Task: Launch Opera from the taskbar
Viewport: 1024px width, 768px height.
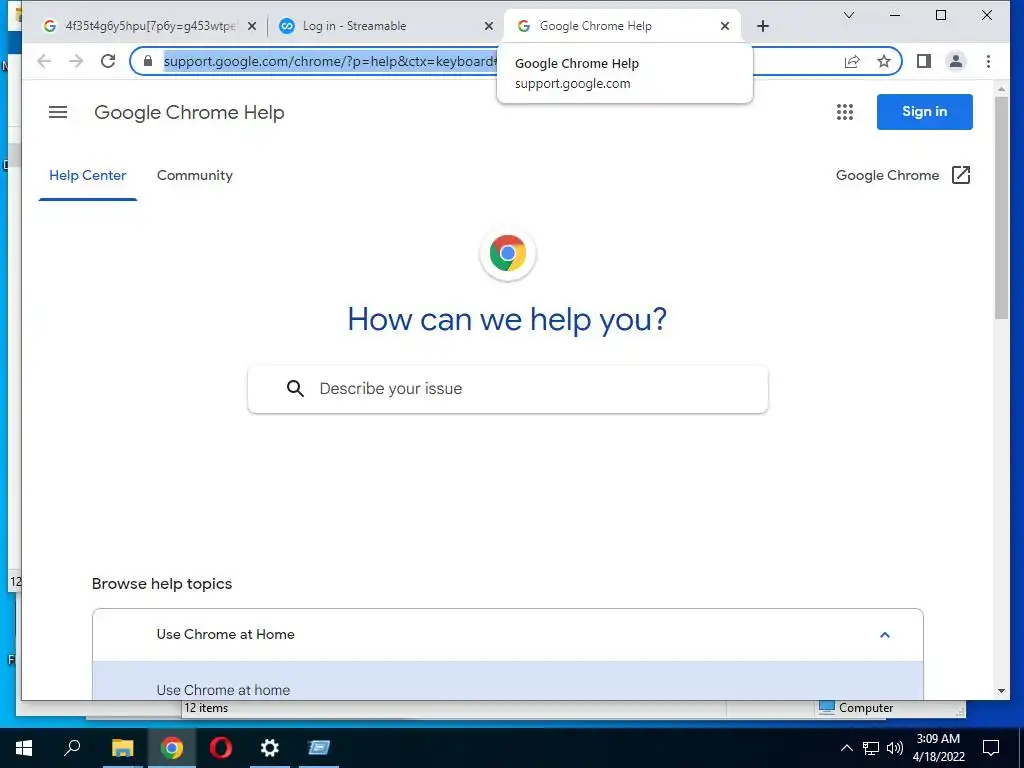Action: pyautogui.click(x=221, y=748)
